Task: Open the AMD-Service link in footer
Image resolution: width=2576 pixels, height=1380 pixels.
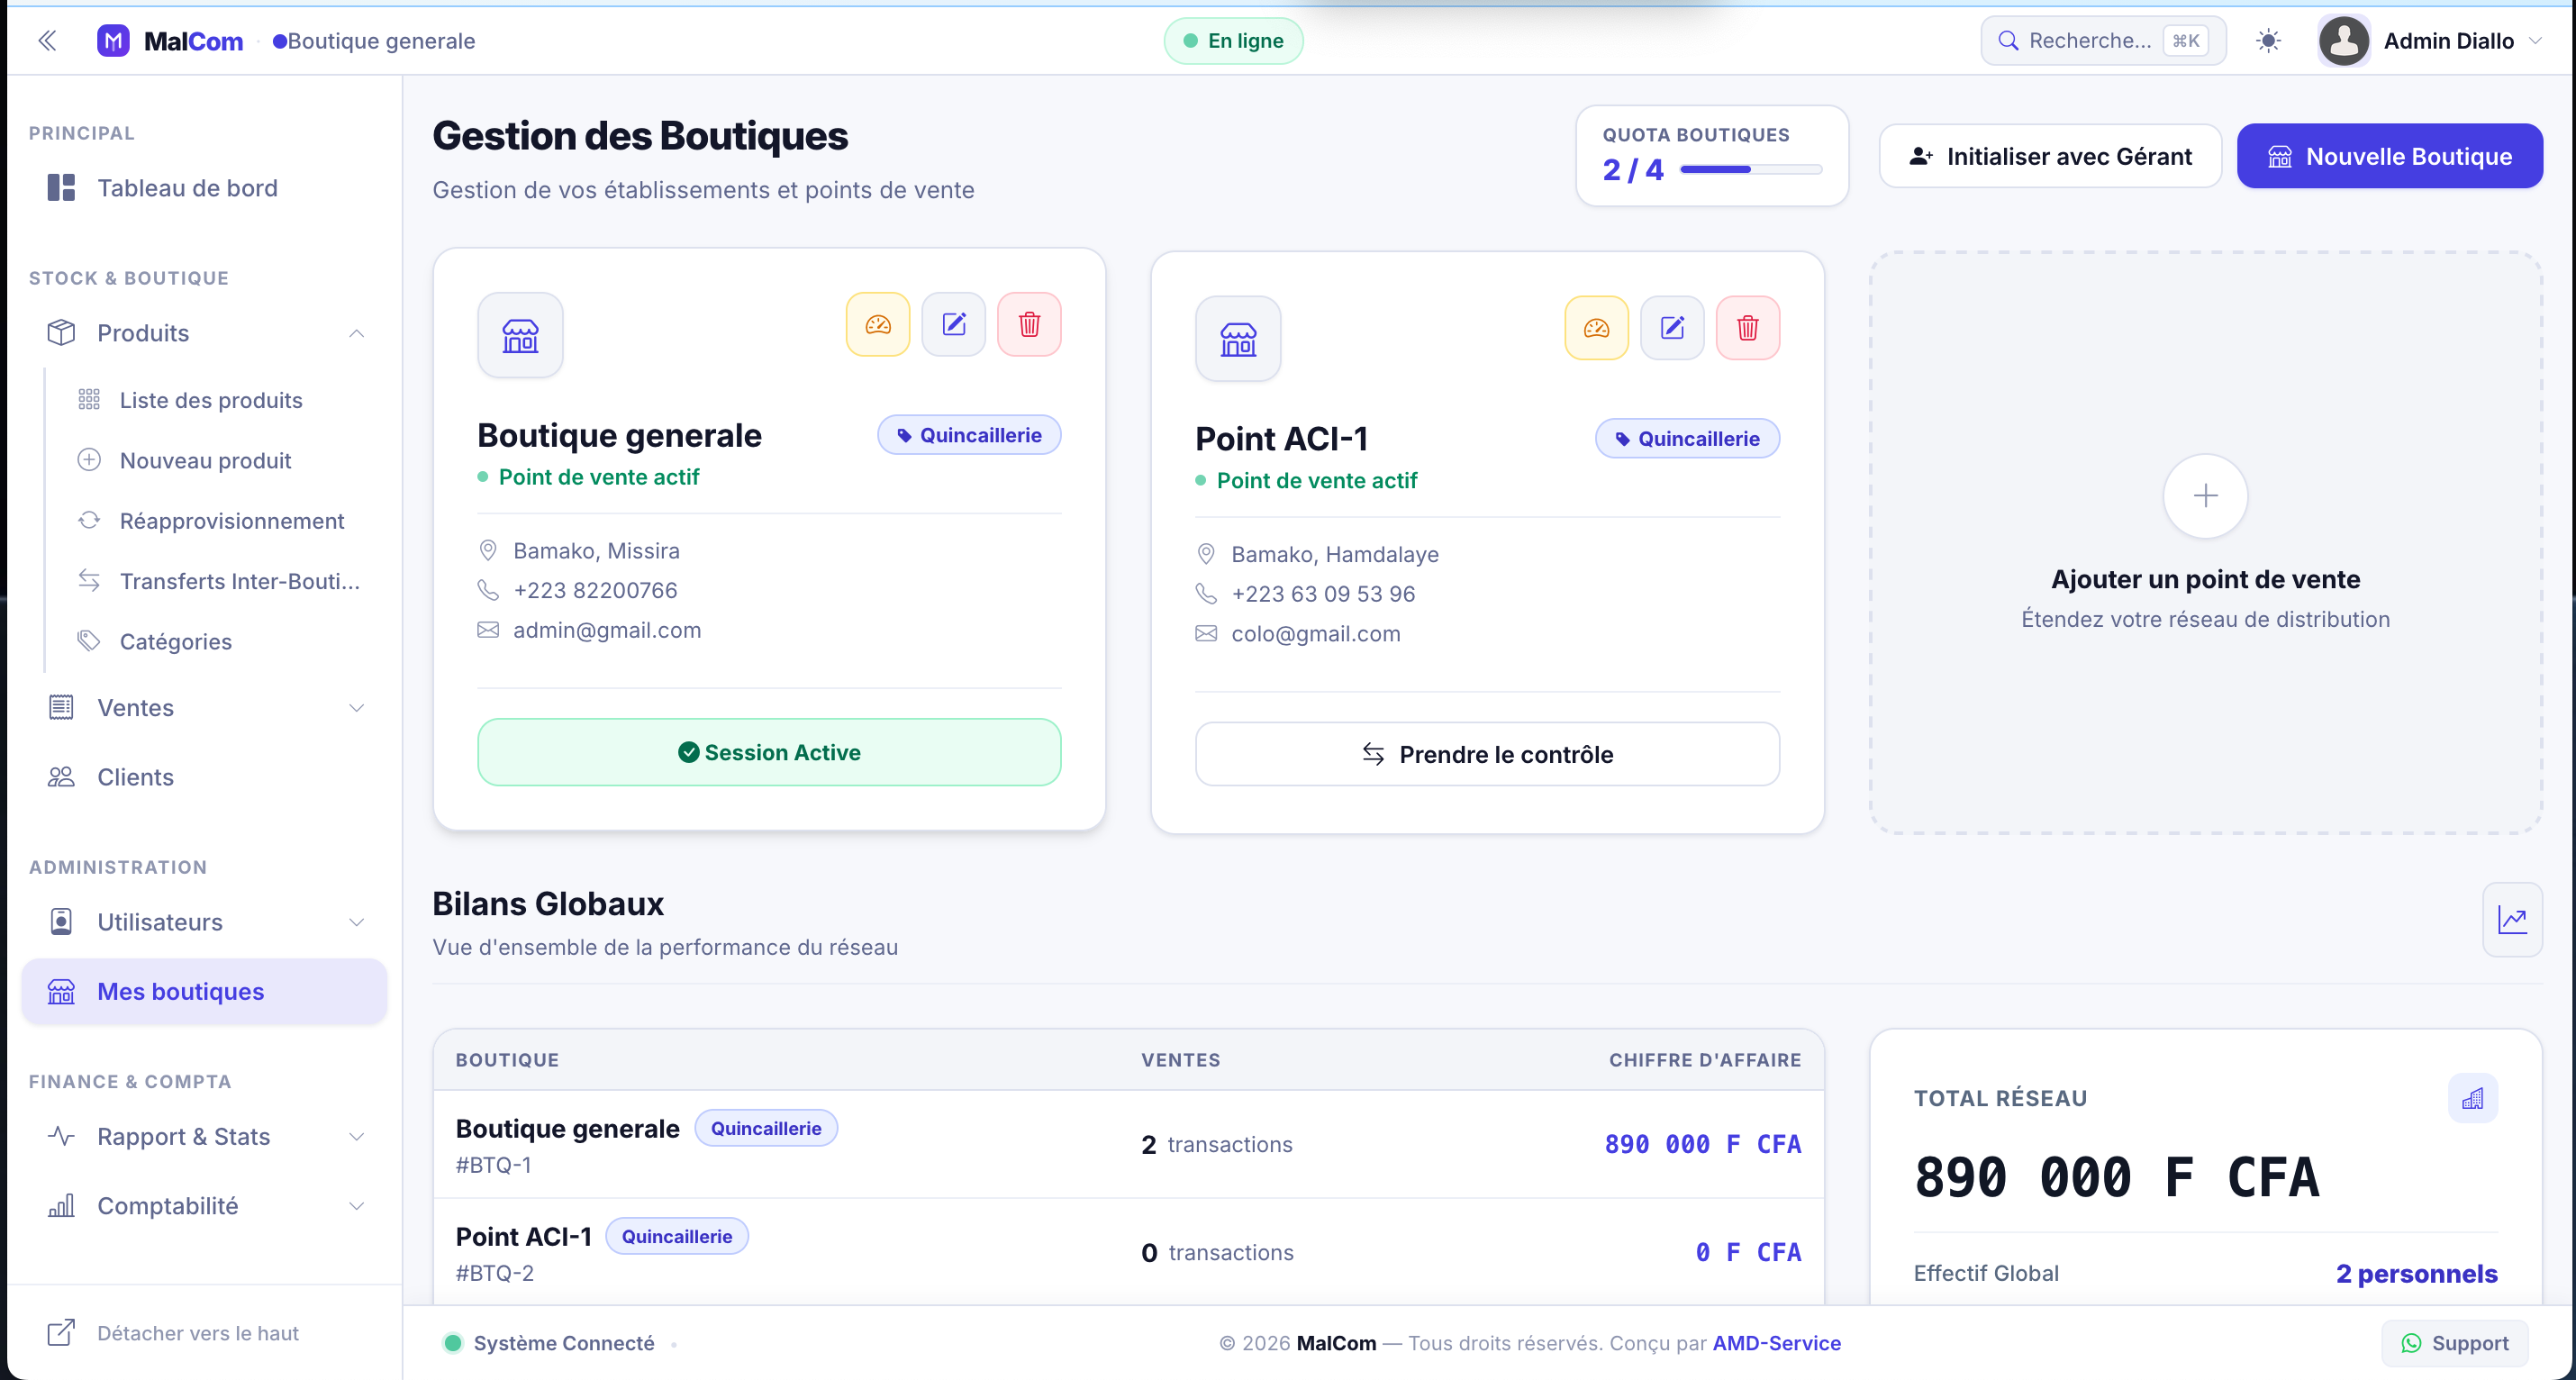Action: [1776, 1343]
